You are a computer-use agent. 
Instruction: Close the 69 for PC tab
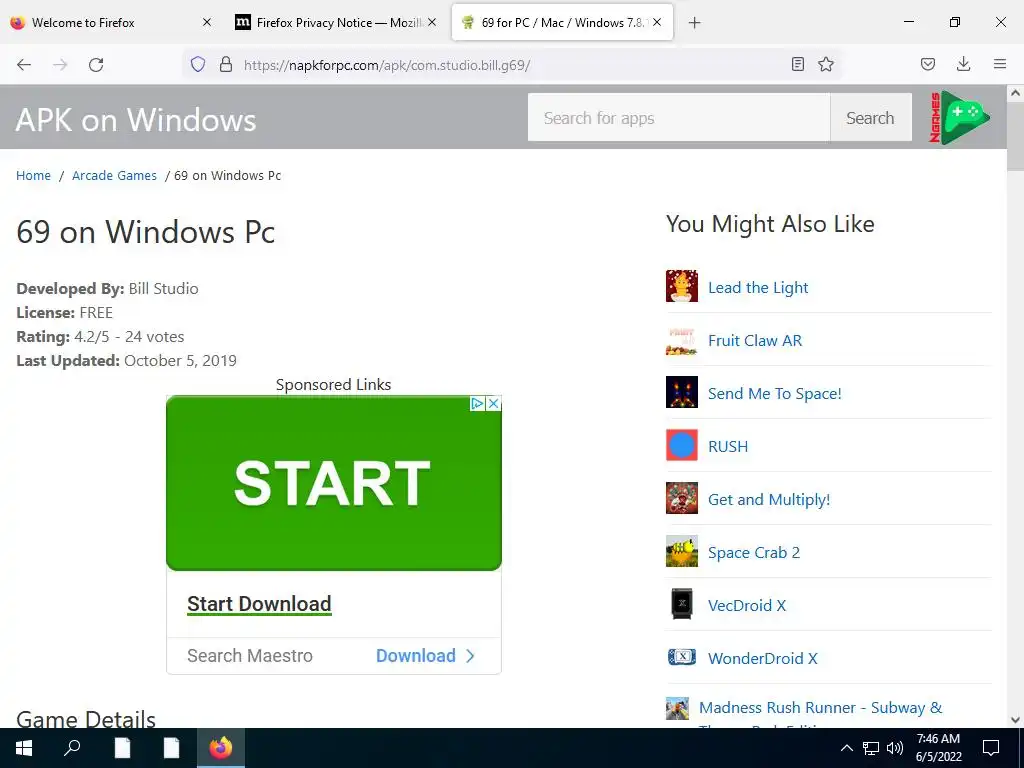[657, 22]
